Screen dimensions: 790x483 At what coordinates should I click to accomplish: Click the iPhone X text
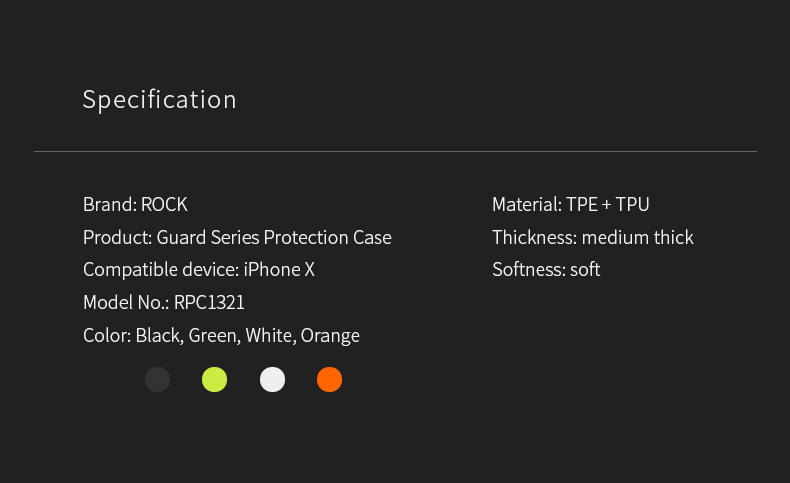click(279, 269)
